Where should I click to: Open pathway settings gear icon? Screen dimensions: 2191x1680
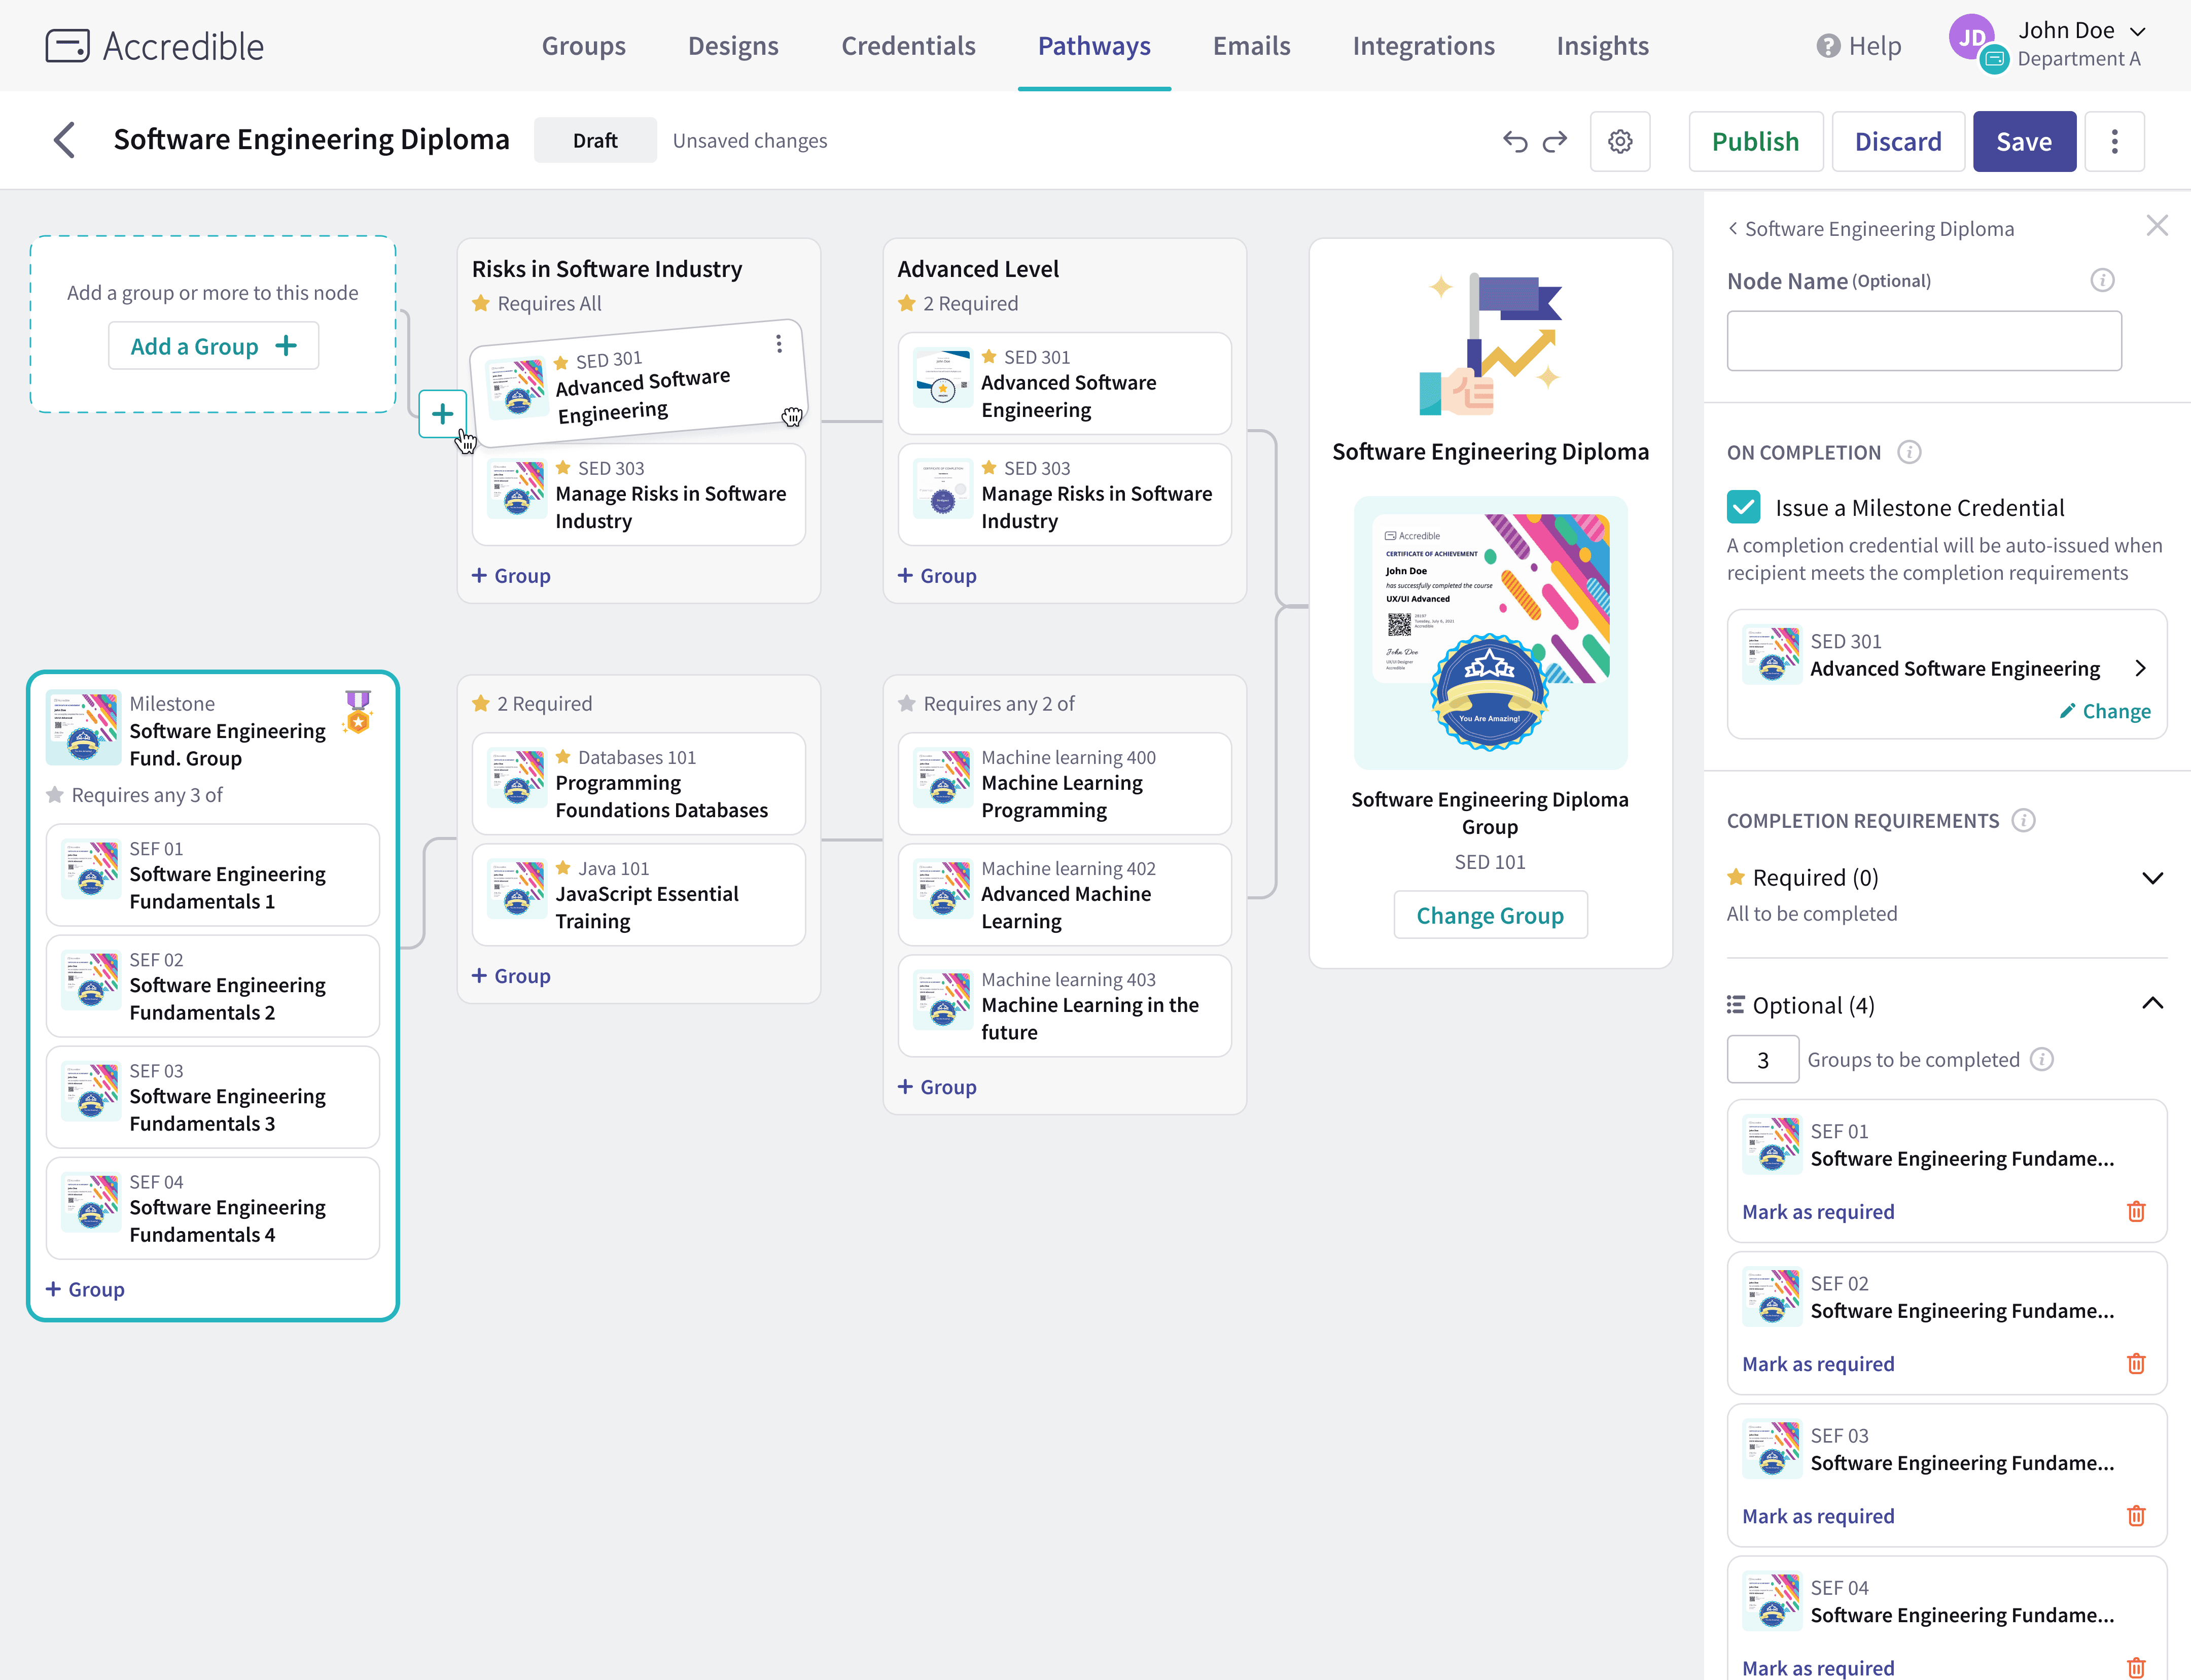[1620, 141]
